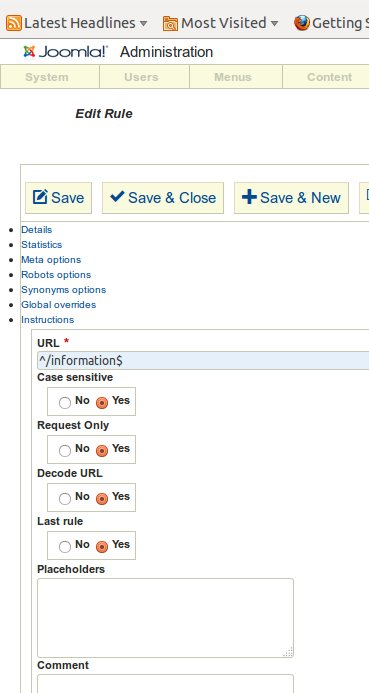Image resolution: width=369 pixels, height=693 pixels.
Task: Open the System menu
Action: click(47, 77)
